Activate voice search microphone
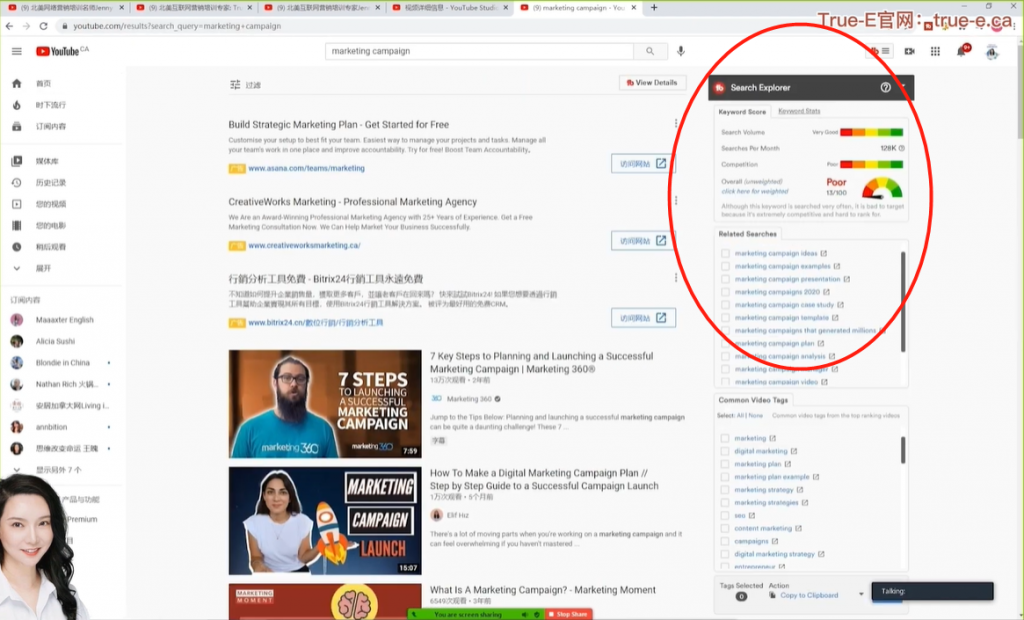Image resolution: width=1024 pixels, height=620 pixels. 681,51
